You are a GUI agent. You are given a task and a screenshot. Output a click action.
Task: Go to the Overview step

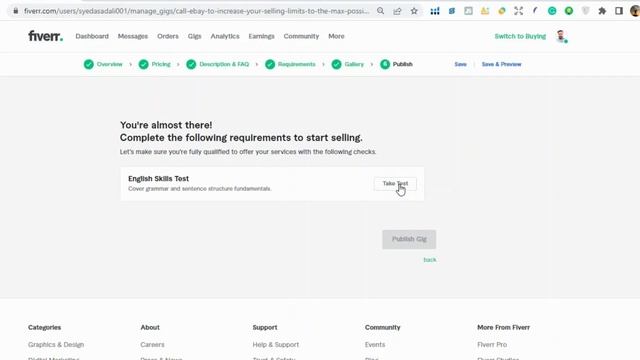(x=109, y=64)
